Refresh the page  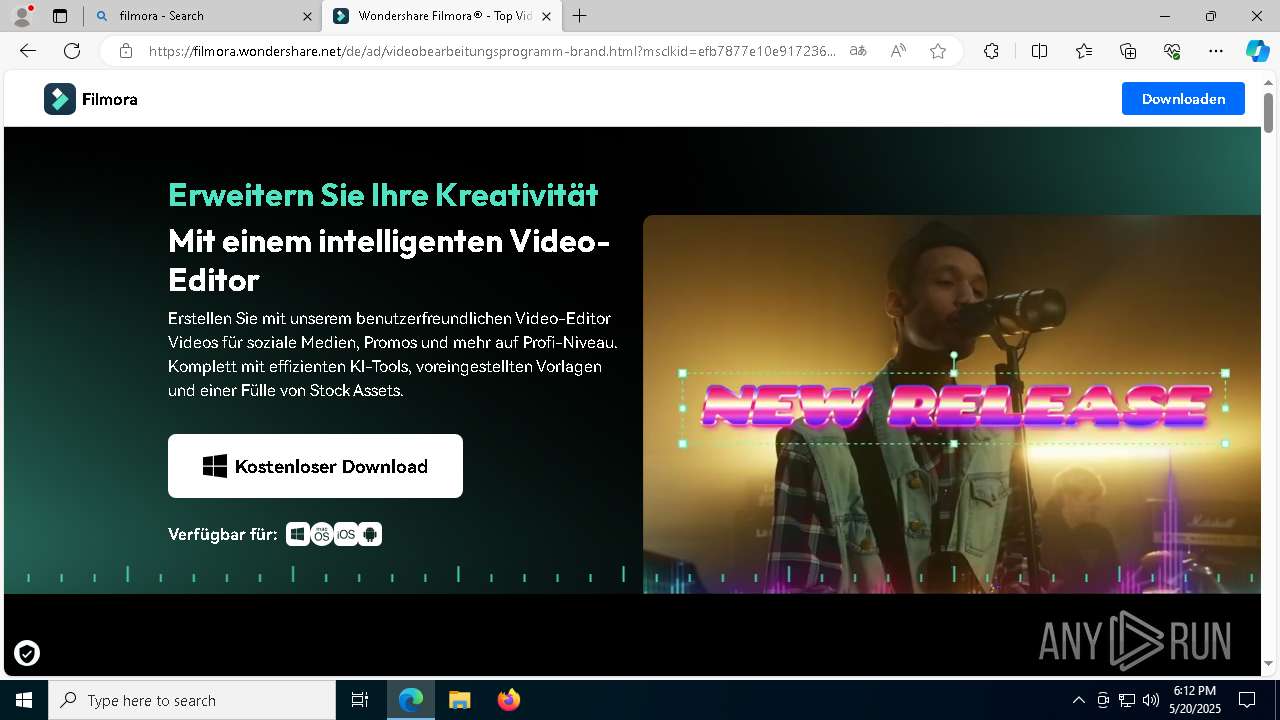[72, 51]
